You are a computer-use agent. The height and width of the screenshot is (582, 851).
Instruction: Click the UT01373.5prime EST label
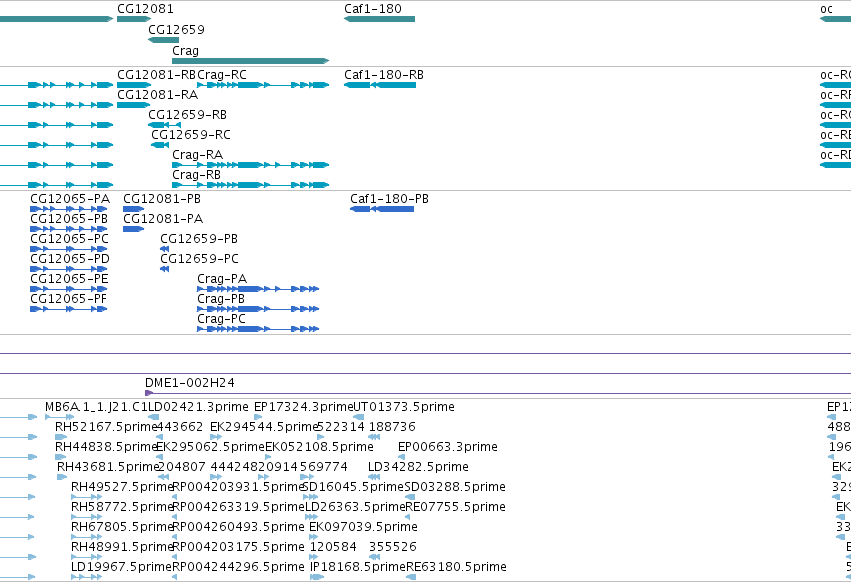(x=404, y=407)
